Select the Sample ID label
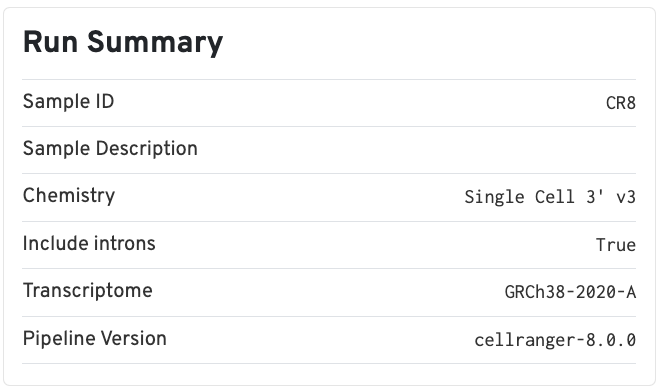The height and width of the screenshot is (388, 664). 68,102
